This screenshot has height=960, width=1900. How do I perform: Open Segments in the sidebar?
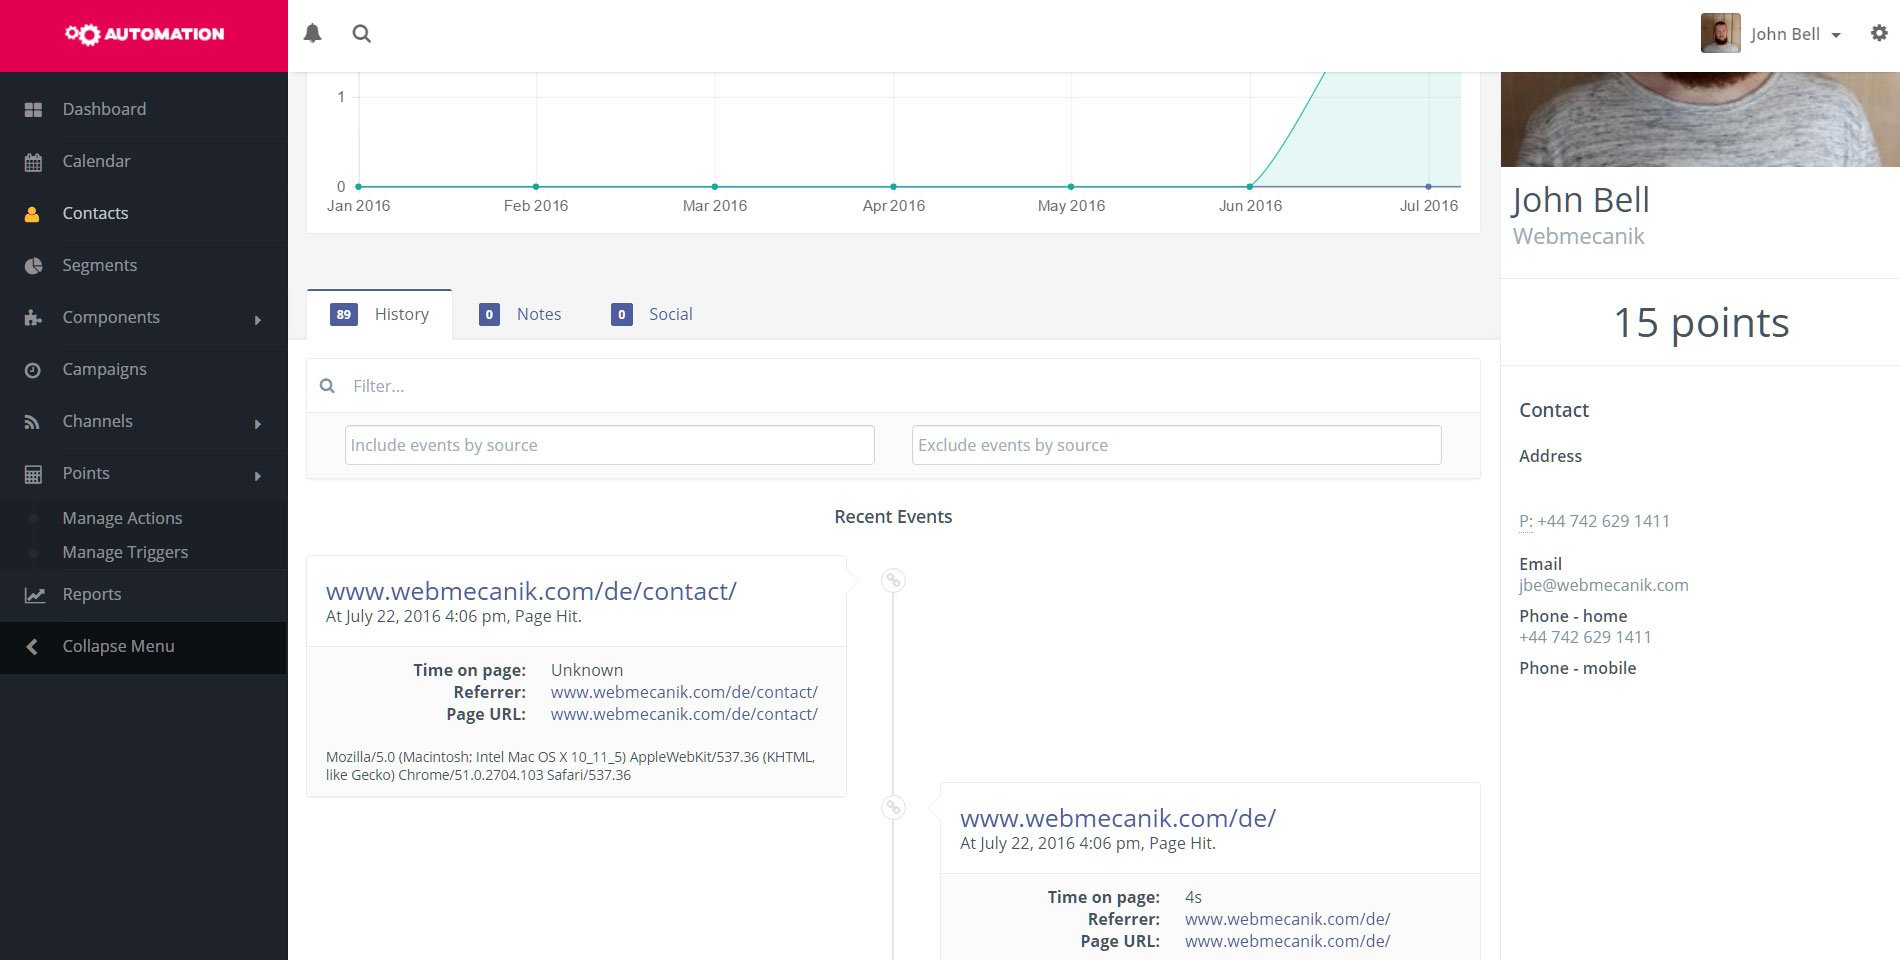tap(99, 265)
